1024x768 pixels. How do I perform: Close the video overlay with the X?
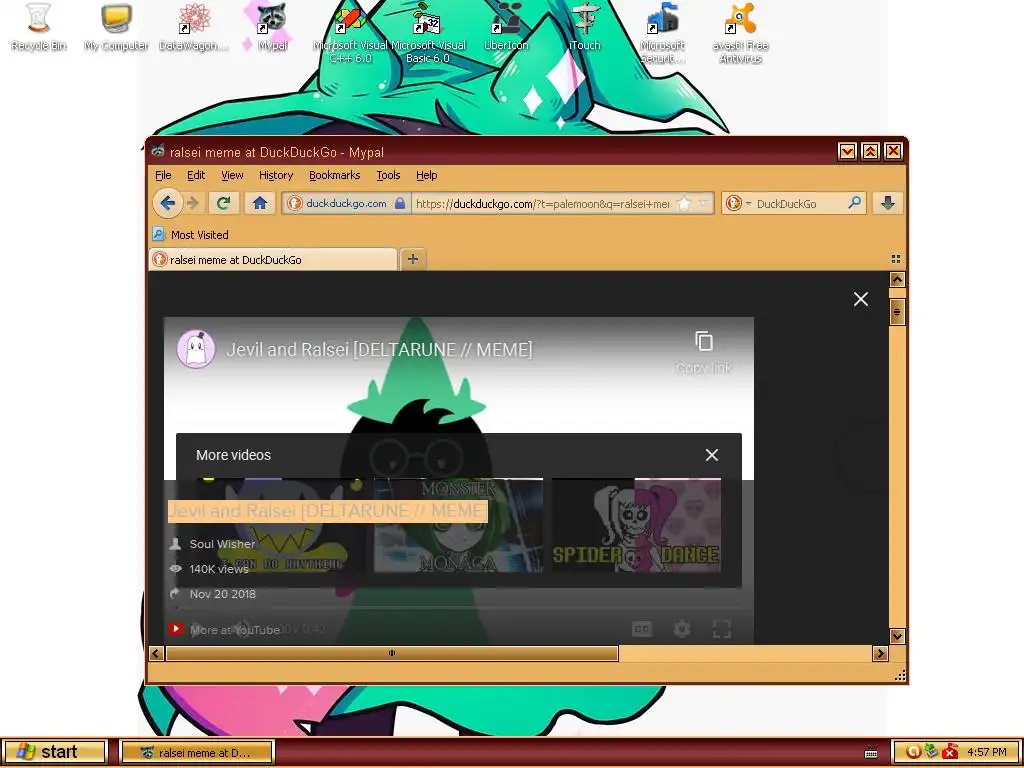coord(861,299)
